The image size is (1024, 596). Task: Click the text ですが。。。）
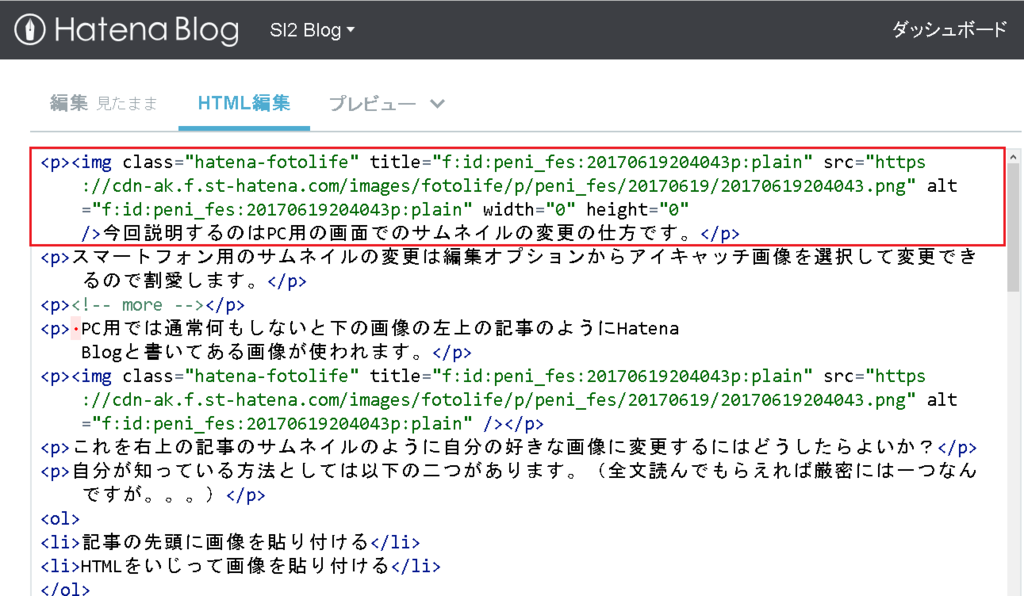150,495
